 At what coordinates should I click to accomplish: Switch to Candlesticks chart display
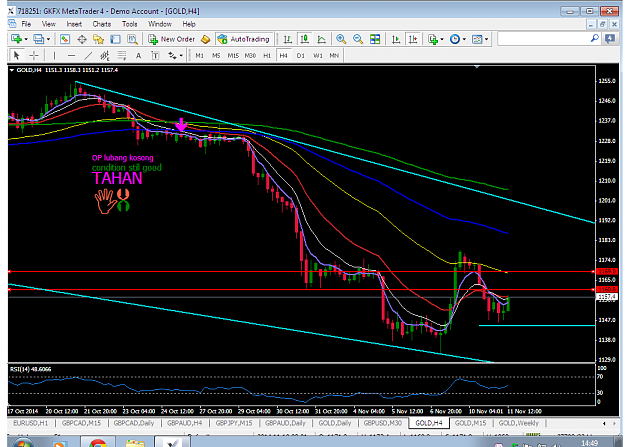tap(305, 39)
